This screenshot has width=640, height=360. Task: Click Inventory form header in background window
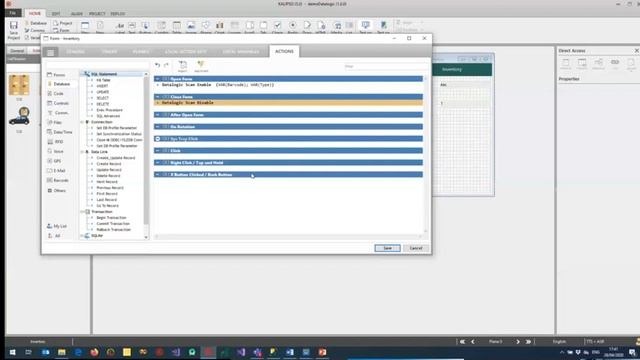pos(452,69)
